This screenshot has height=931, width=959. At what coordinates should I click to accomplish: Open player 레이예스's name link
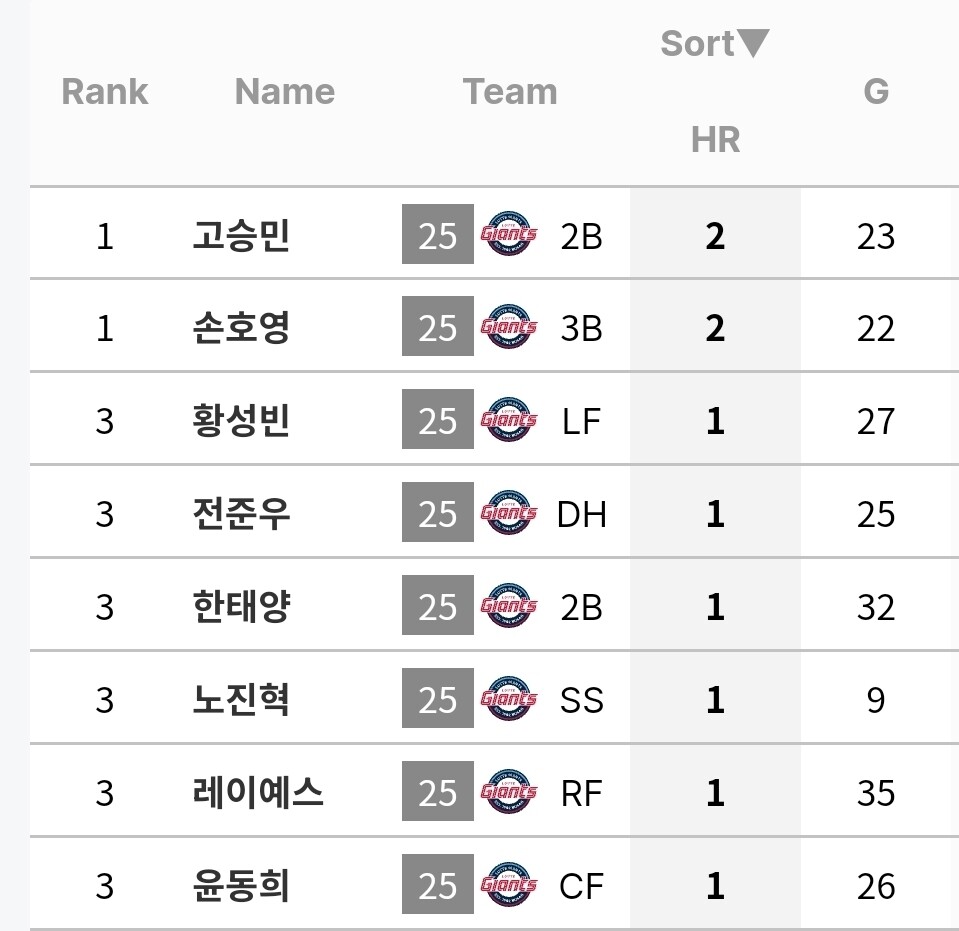258,793
